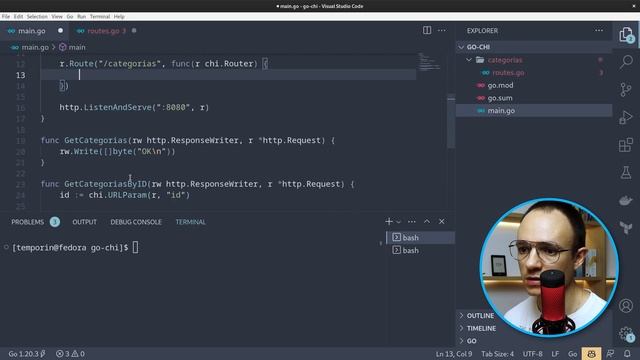Expand the GO section in Explorer

[468, 341]
